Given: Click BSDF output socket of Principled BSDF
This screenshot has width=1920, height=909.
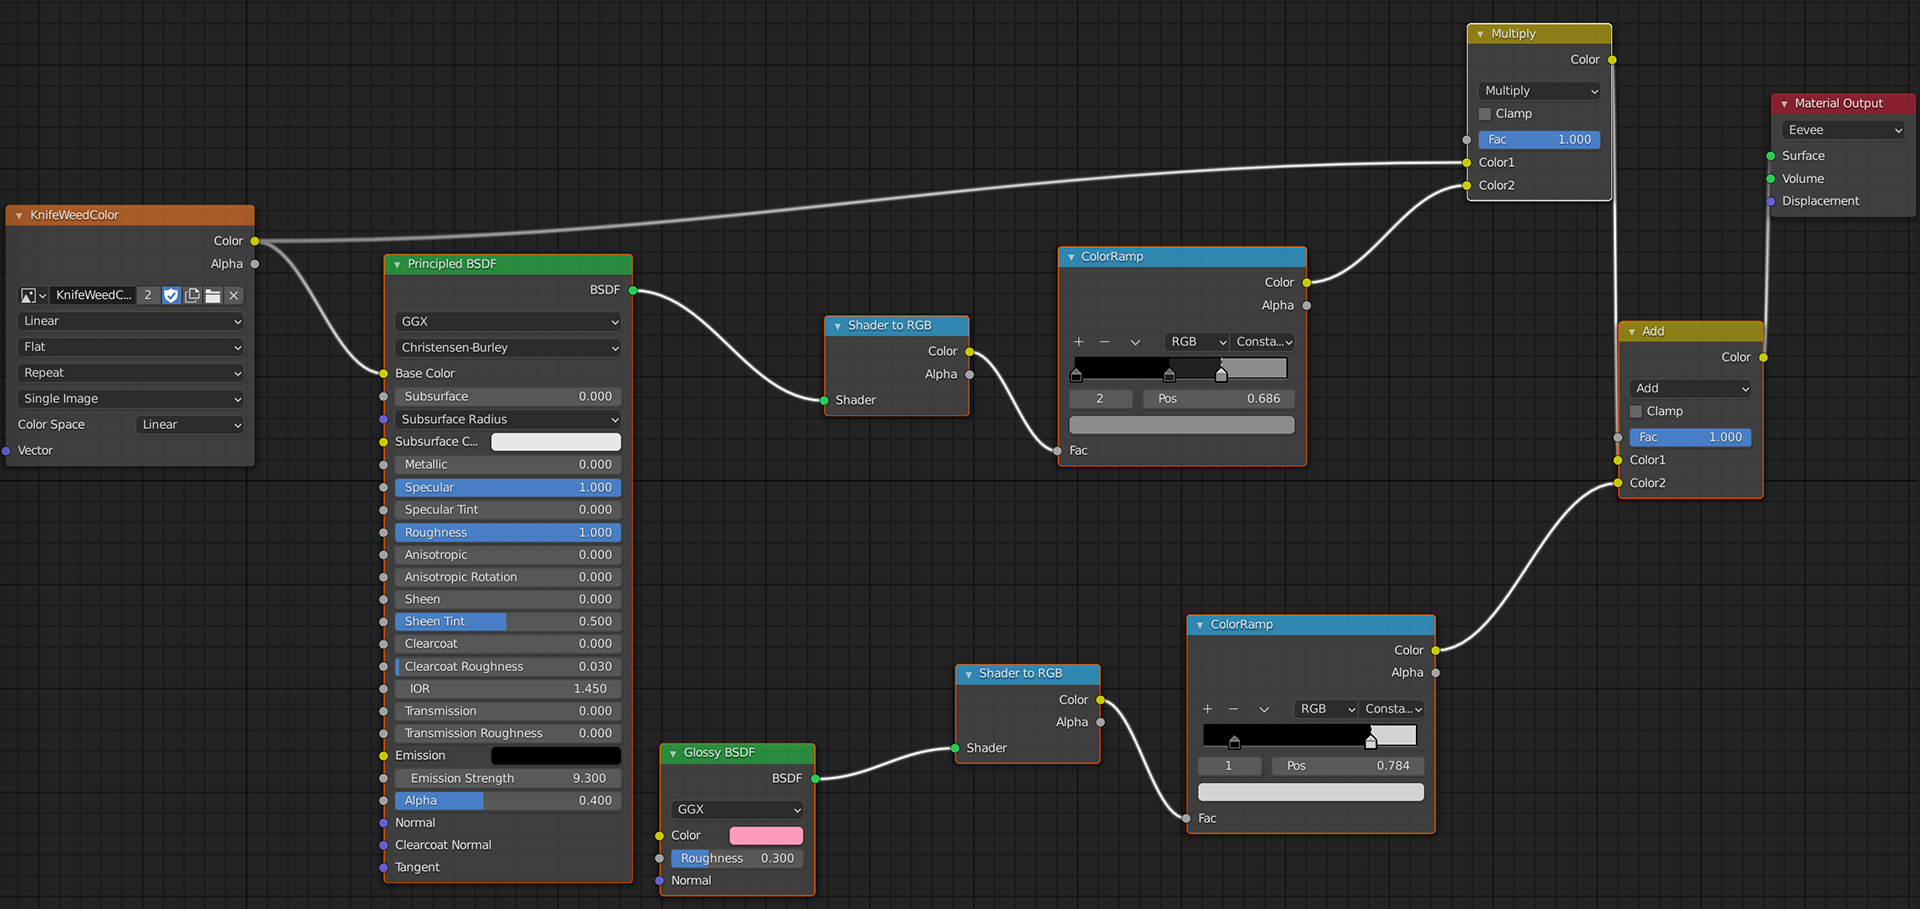Looking at the screenshot, I should [x=633, y=290].
